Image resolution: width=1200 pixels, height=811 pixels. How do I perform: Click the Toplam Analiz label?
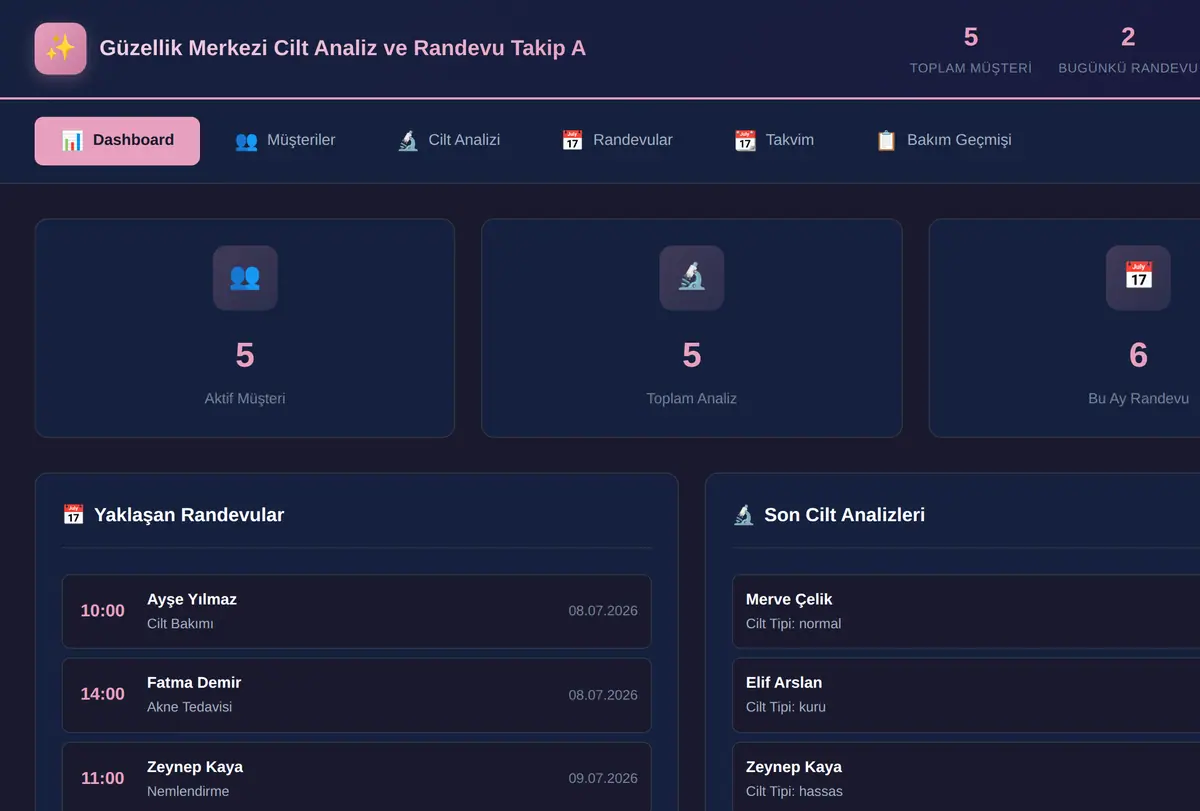[692, 398]
